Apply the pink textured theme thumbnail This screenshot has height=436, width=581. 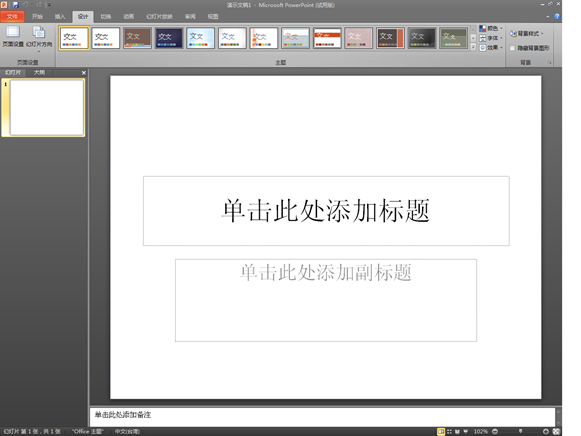(358, 38)
